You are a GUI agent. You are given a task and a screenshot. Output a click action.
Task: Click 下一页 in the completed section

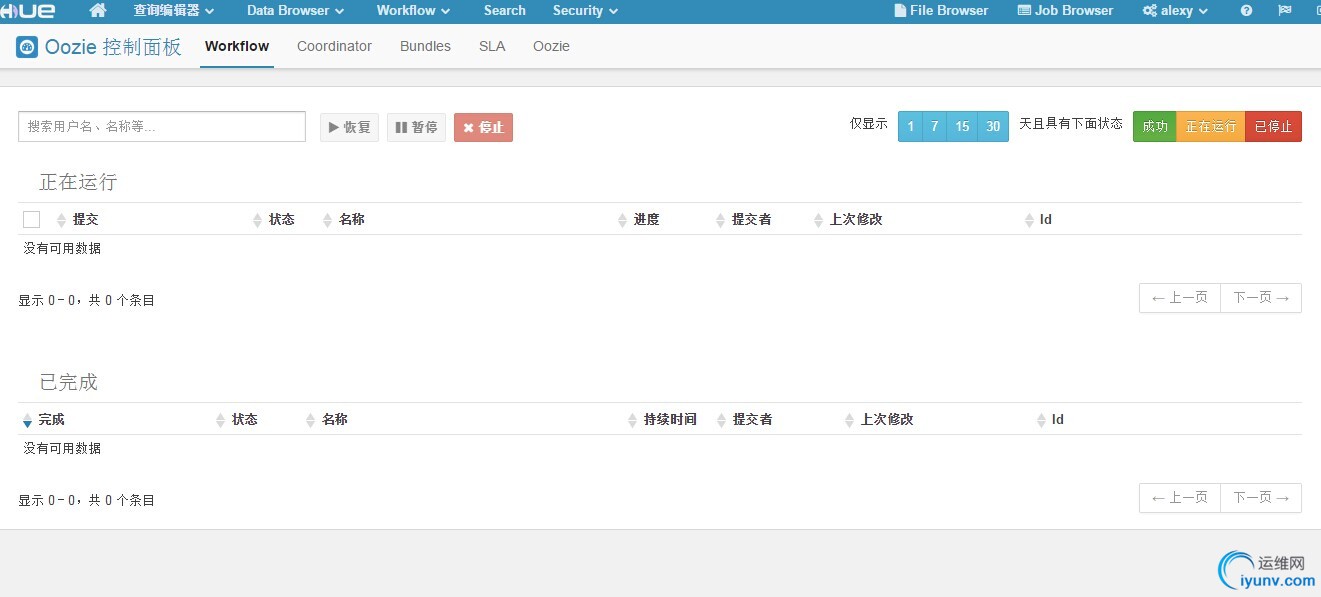click(x=1261, y=498)
